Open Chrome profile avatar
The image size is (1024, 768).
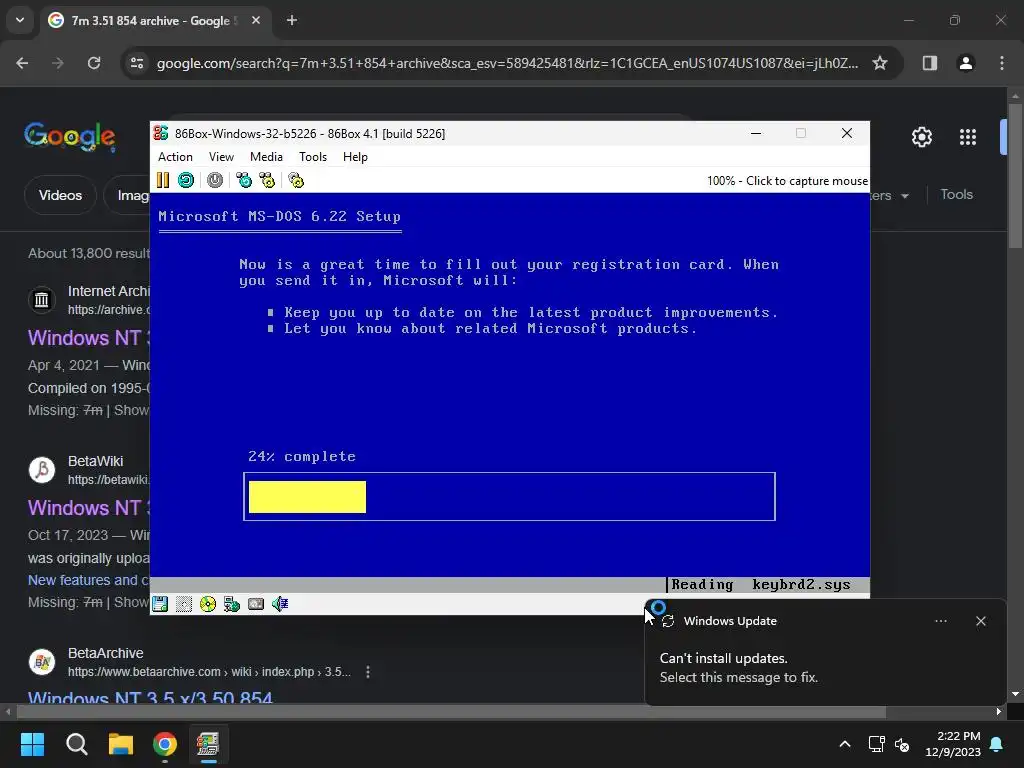point(966,63)
